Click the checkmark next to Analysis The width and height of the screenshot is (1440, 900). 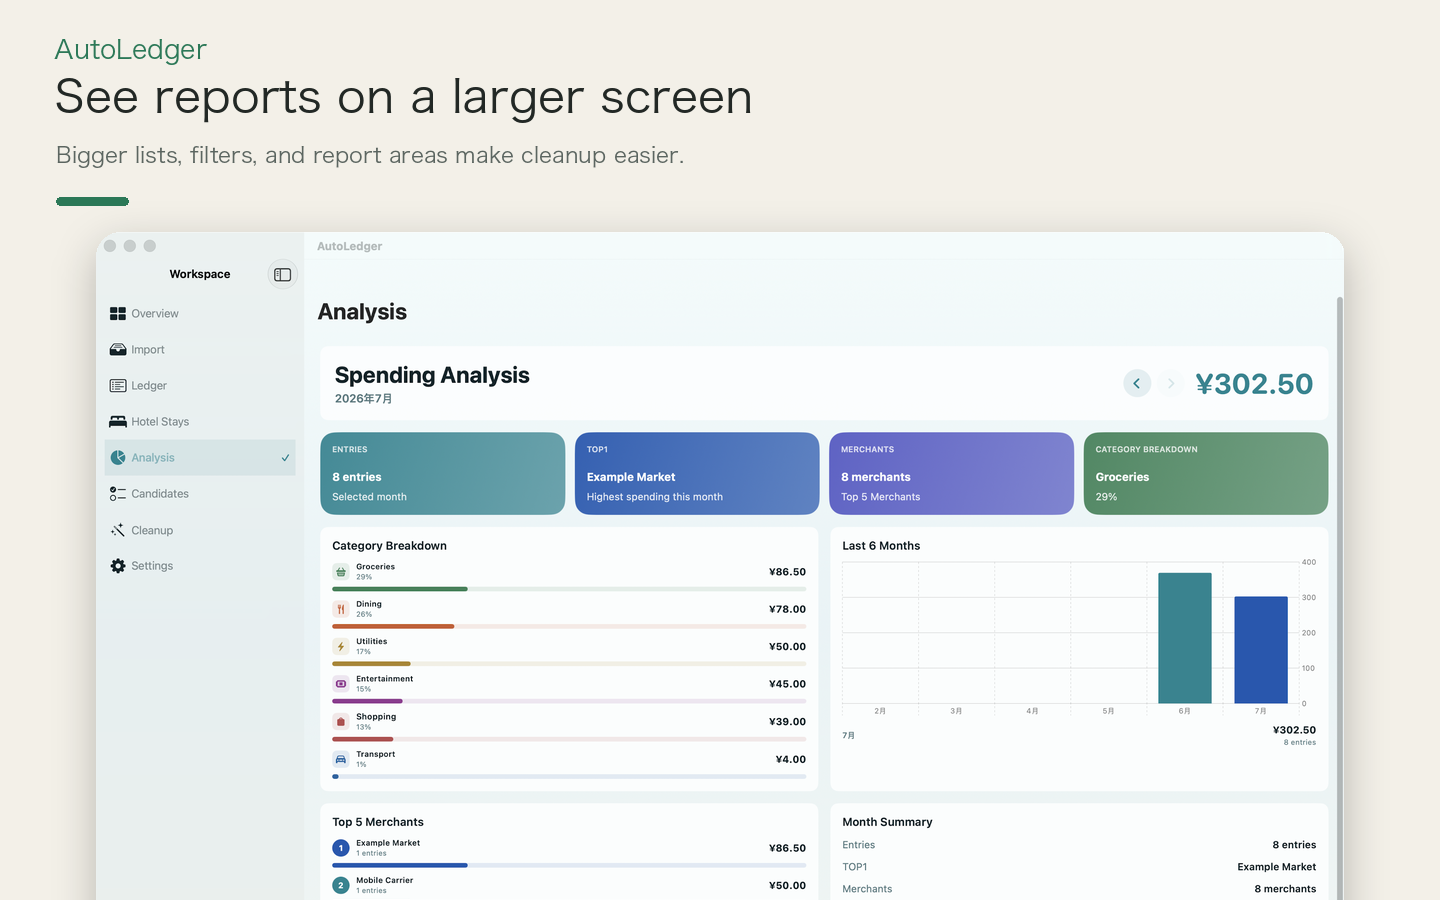(285, 458)
